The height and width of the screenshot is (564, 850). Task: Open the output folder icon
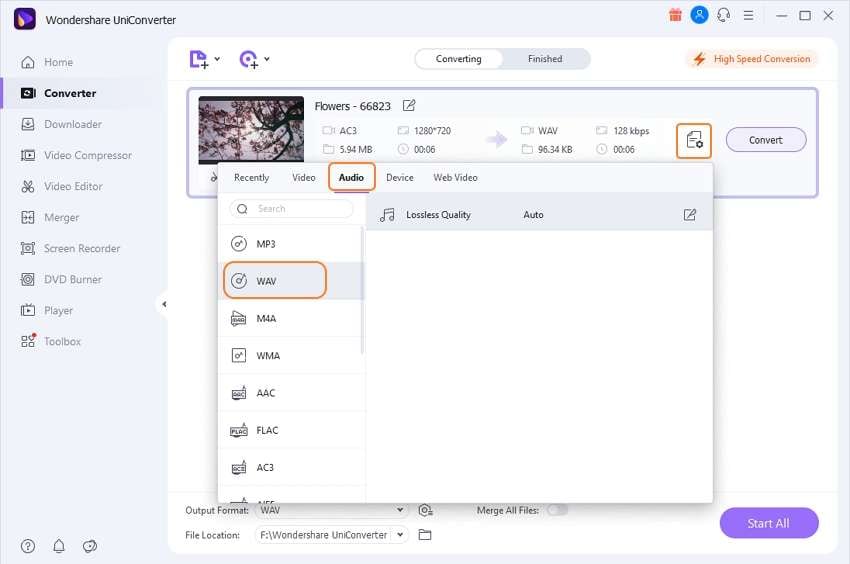(x=425, y=535)
